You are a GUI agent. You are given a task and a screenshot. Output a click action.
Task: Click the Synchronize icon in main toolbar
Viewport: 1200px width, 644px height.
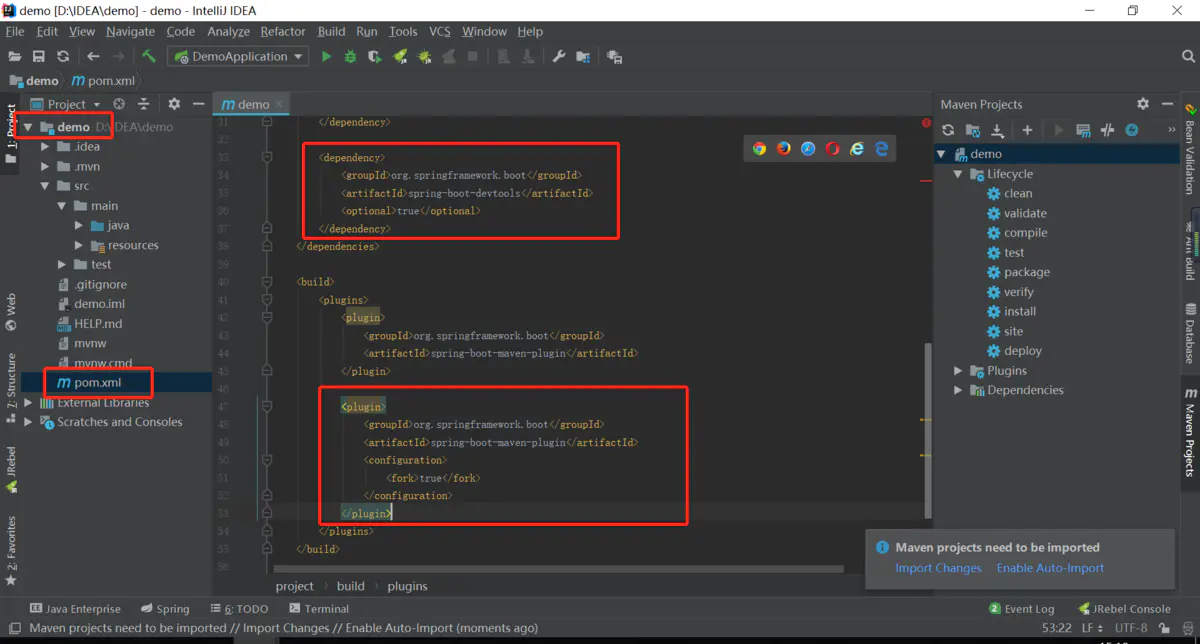63,57
